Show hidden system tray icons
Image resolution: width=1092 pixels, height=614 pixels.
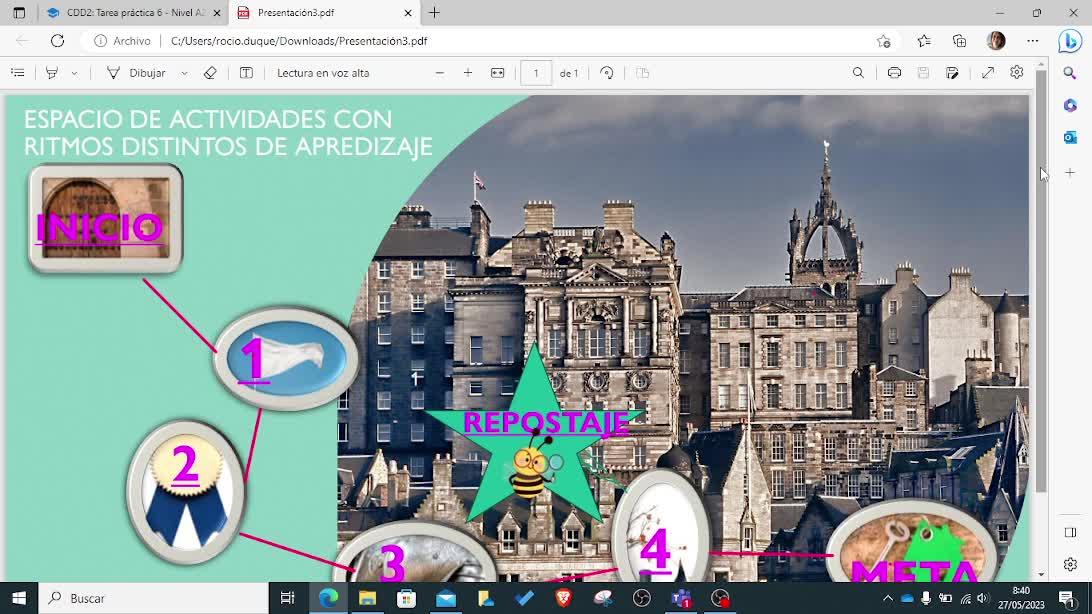[887, 598]
